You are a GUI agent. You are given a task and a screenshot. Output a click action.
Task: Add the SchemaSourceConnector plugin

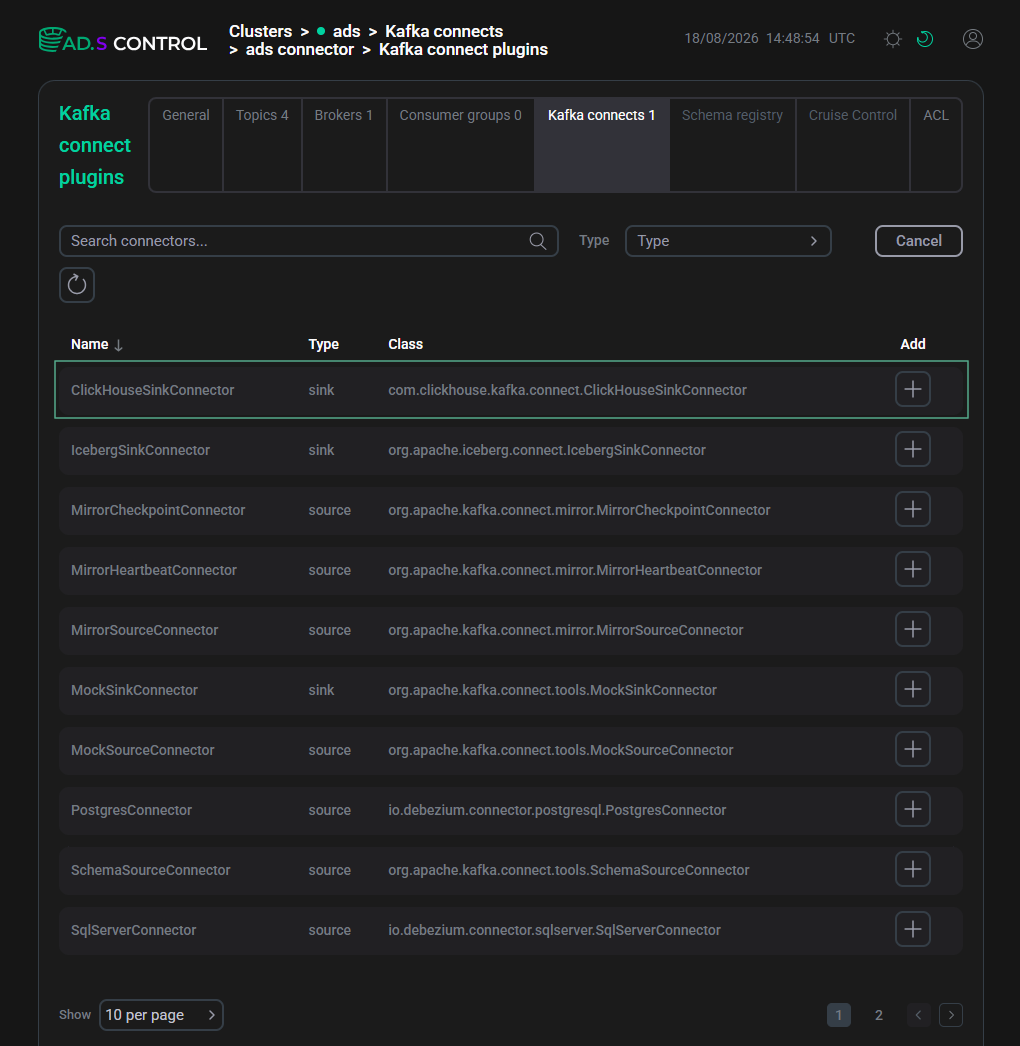[913, 870]
